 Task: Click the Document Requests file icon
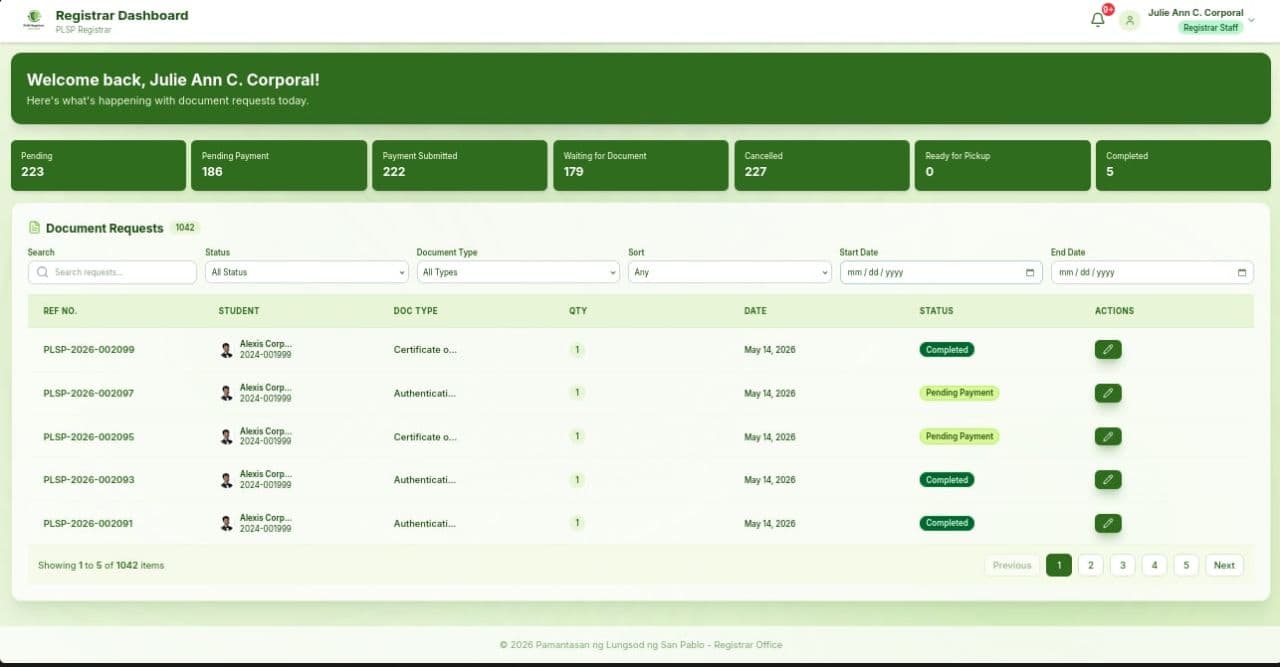(35, 227)
